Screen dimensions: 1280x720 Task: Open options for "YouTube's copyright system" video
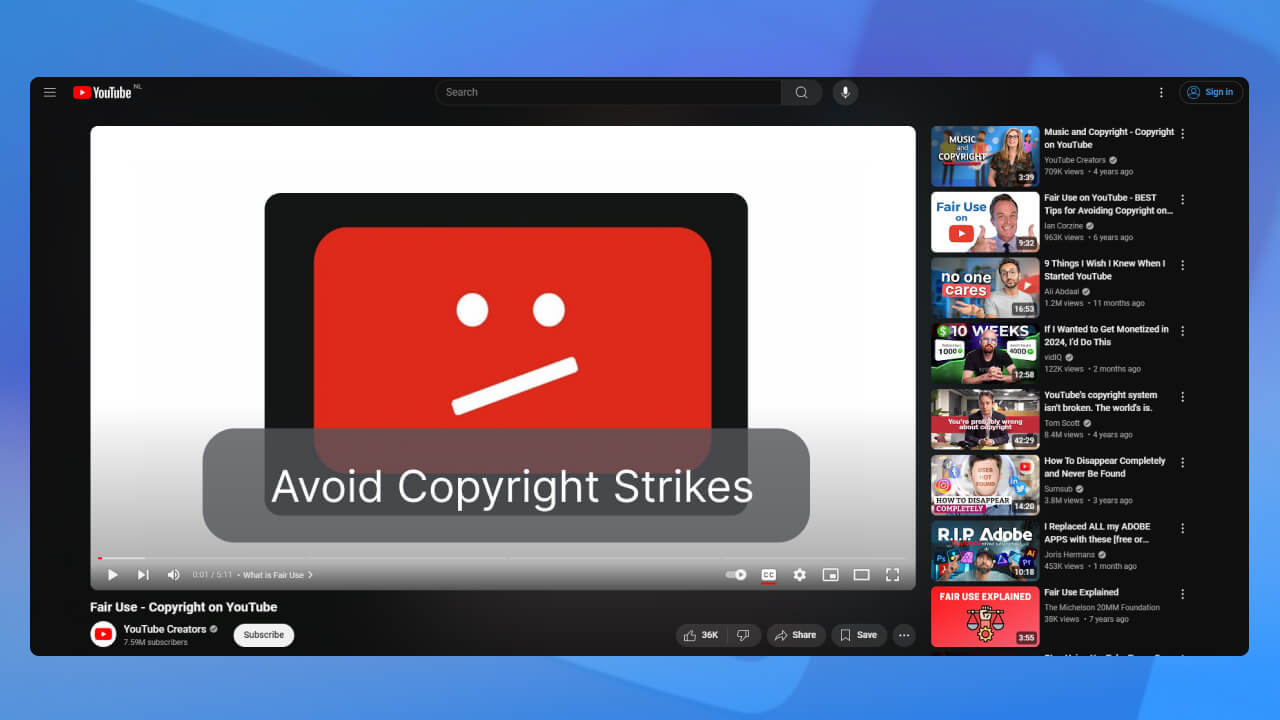pyautogui.click(x=1183, y=396)
